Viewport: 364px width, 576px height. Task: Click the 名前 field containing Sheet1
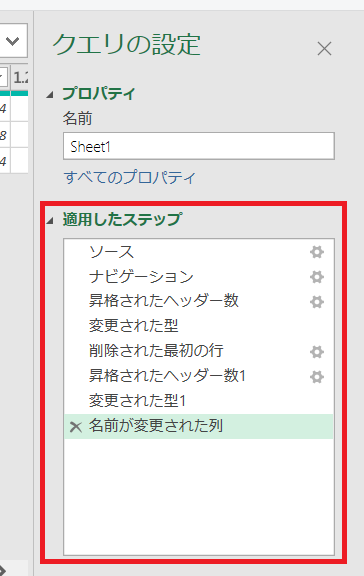tap(199, 146)
